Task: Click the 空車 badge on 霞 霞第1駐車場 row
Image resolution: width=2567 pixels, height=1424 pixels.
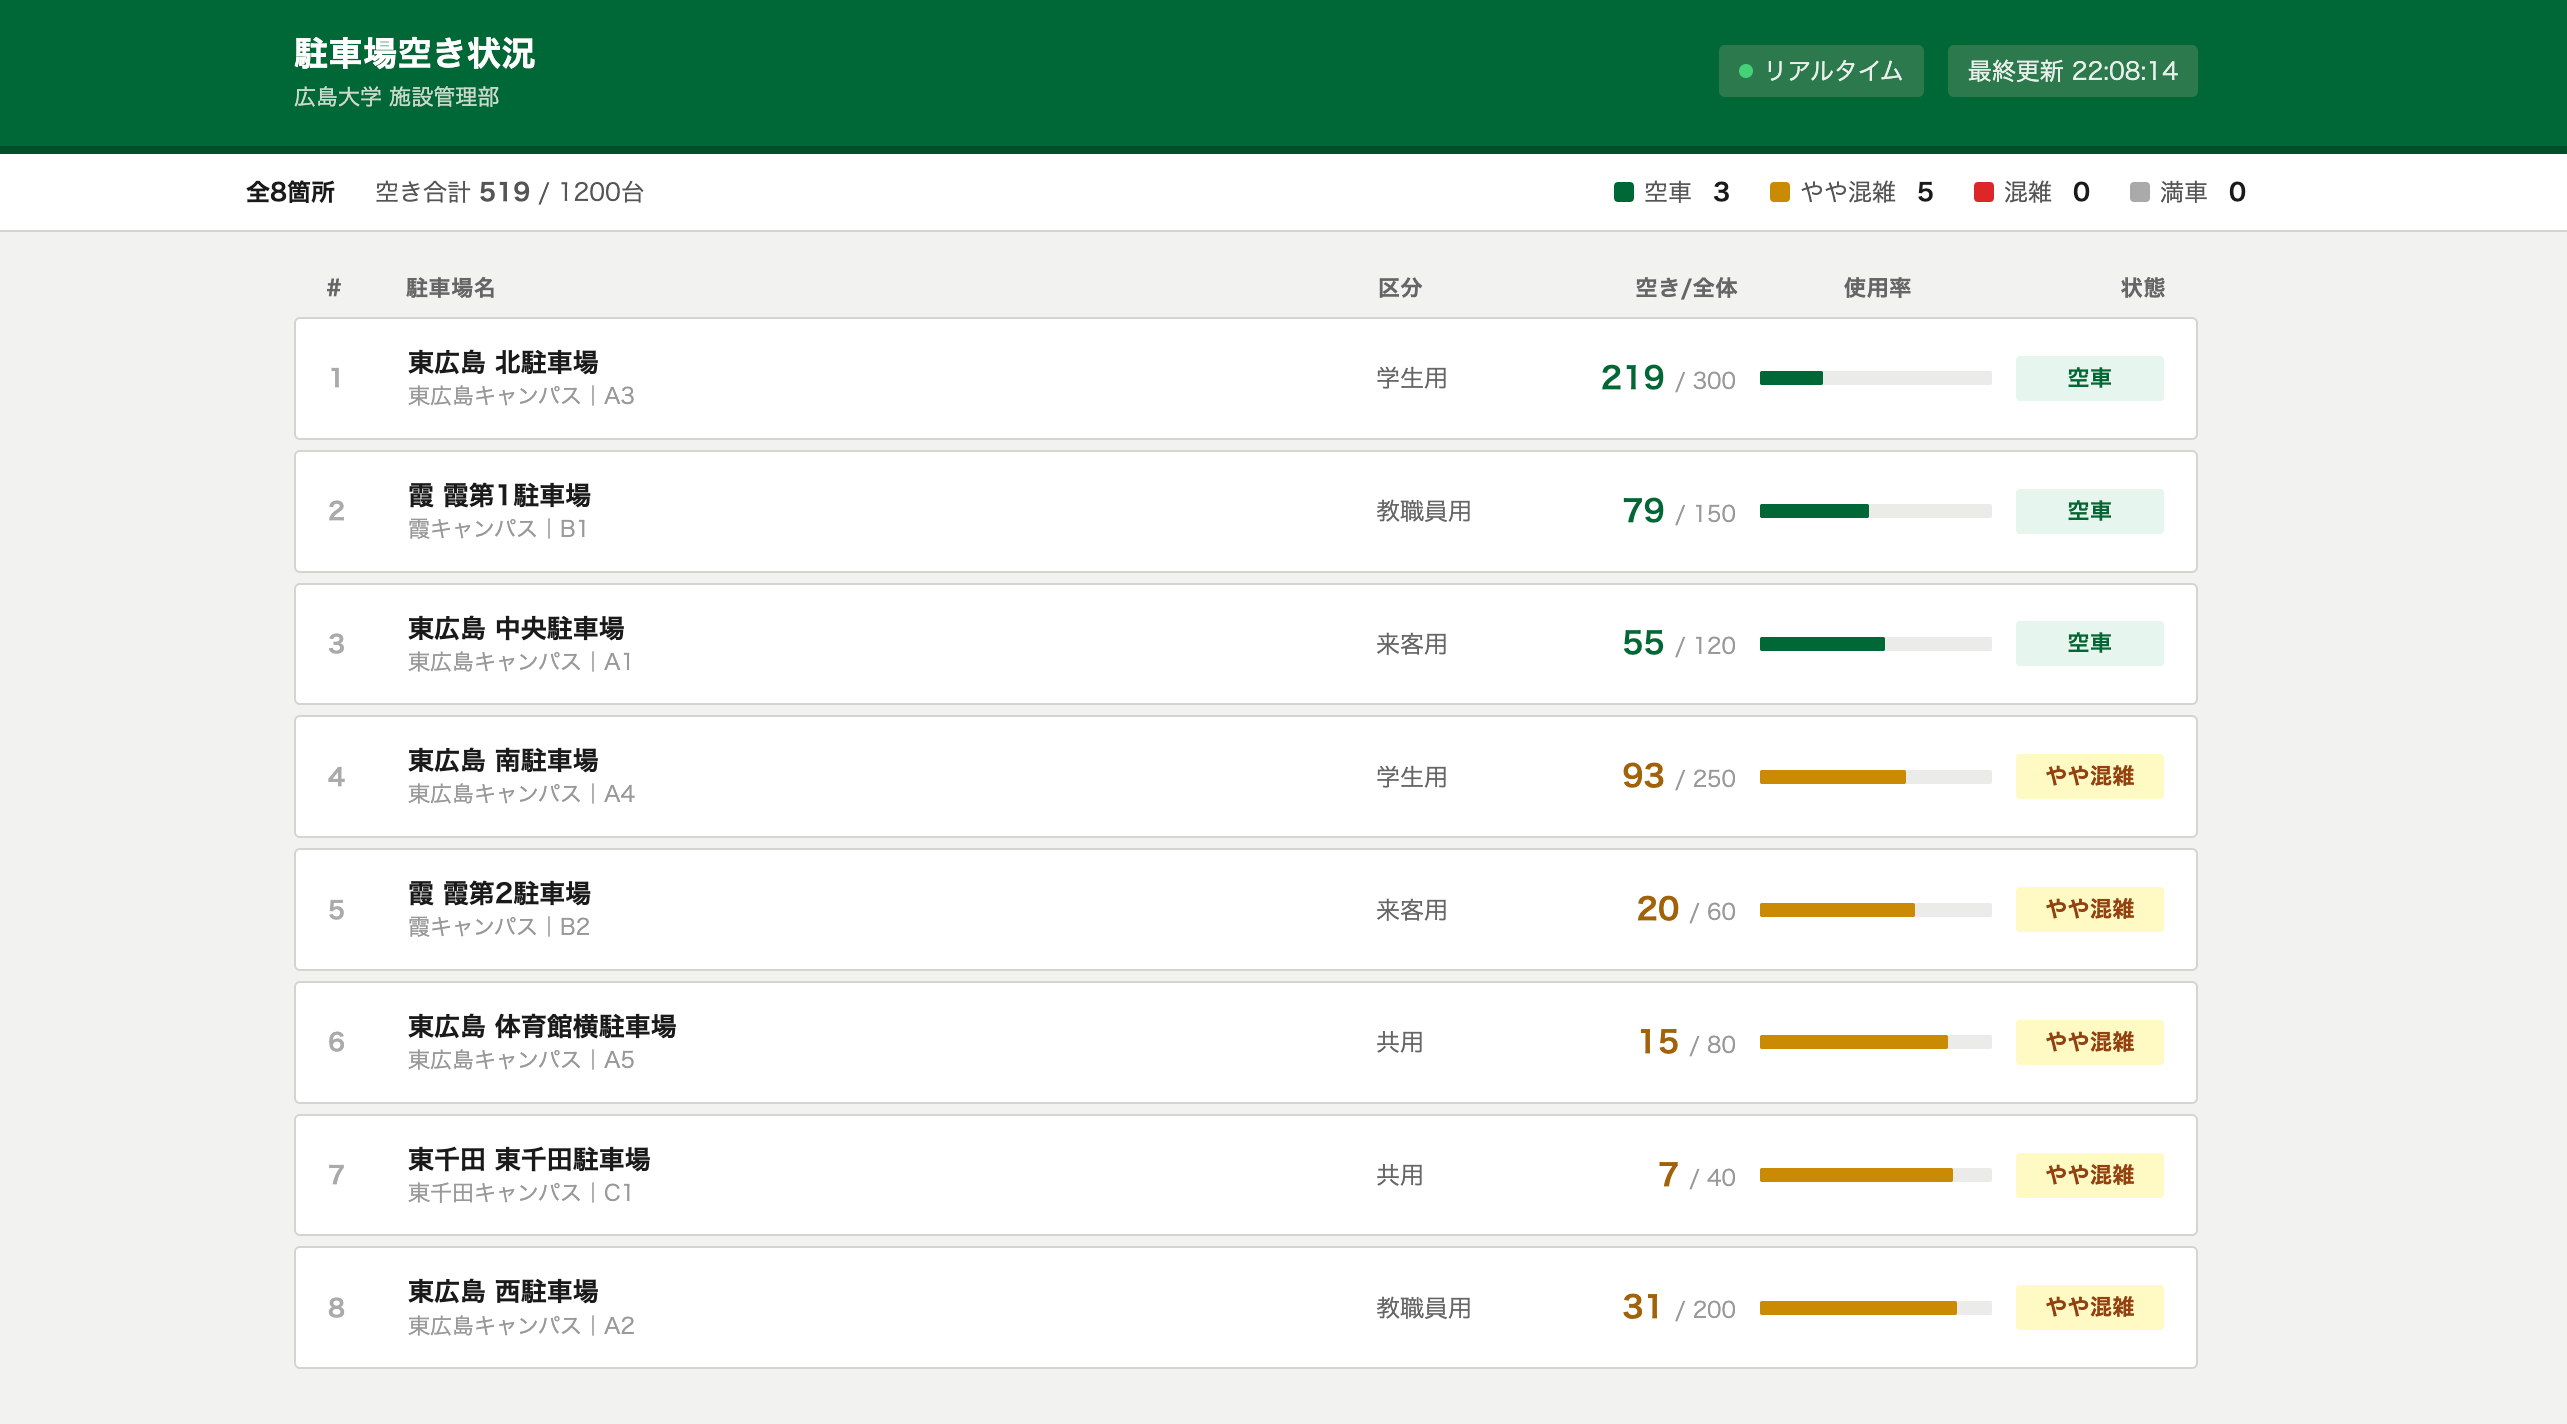Action: (x=2089, y=510)
